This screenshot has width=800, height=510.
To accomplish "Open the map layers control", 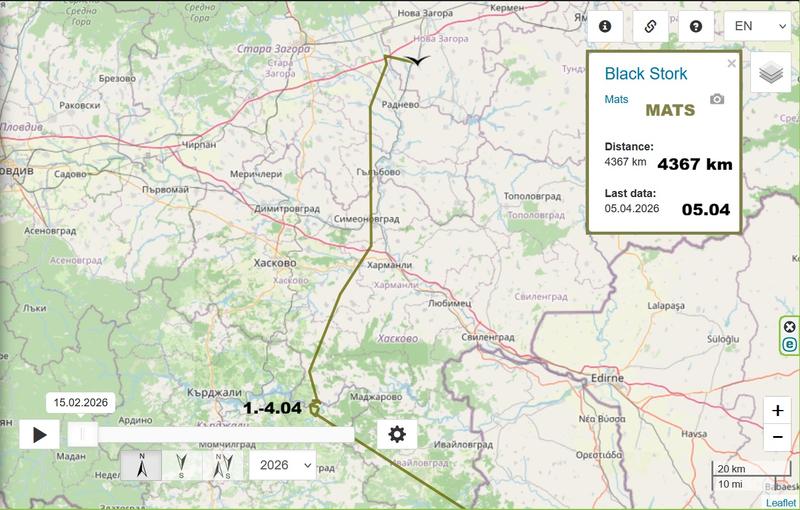I will pos(771,72).
